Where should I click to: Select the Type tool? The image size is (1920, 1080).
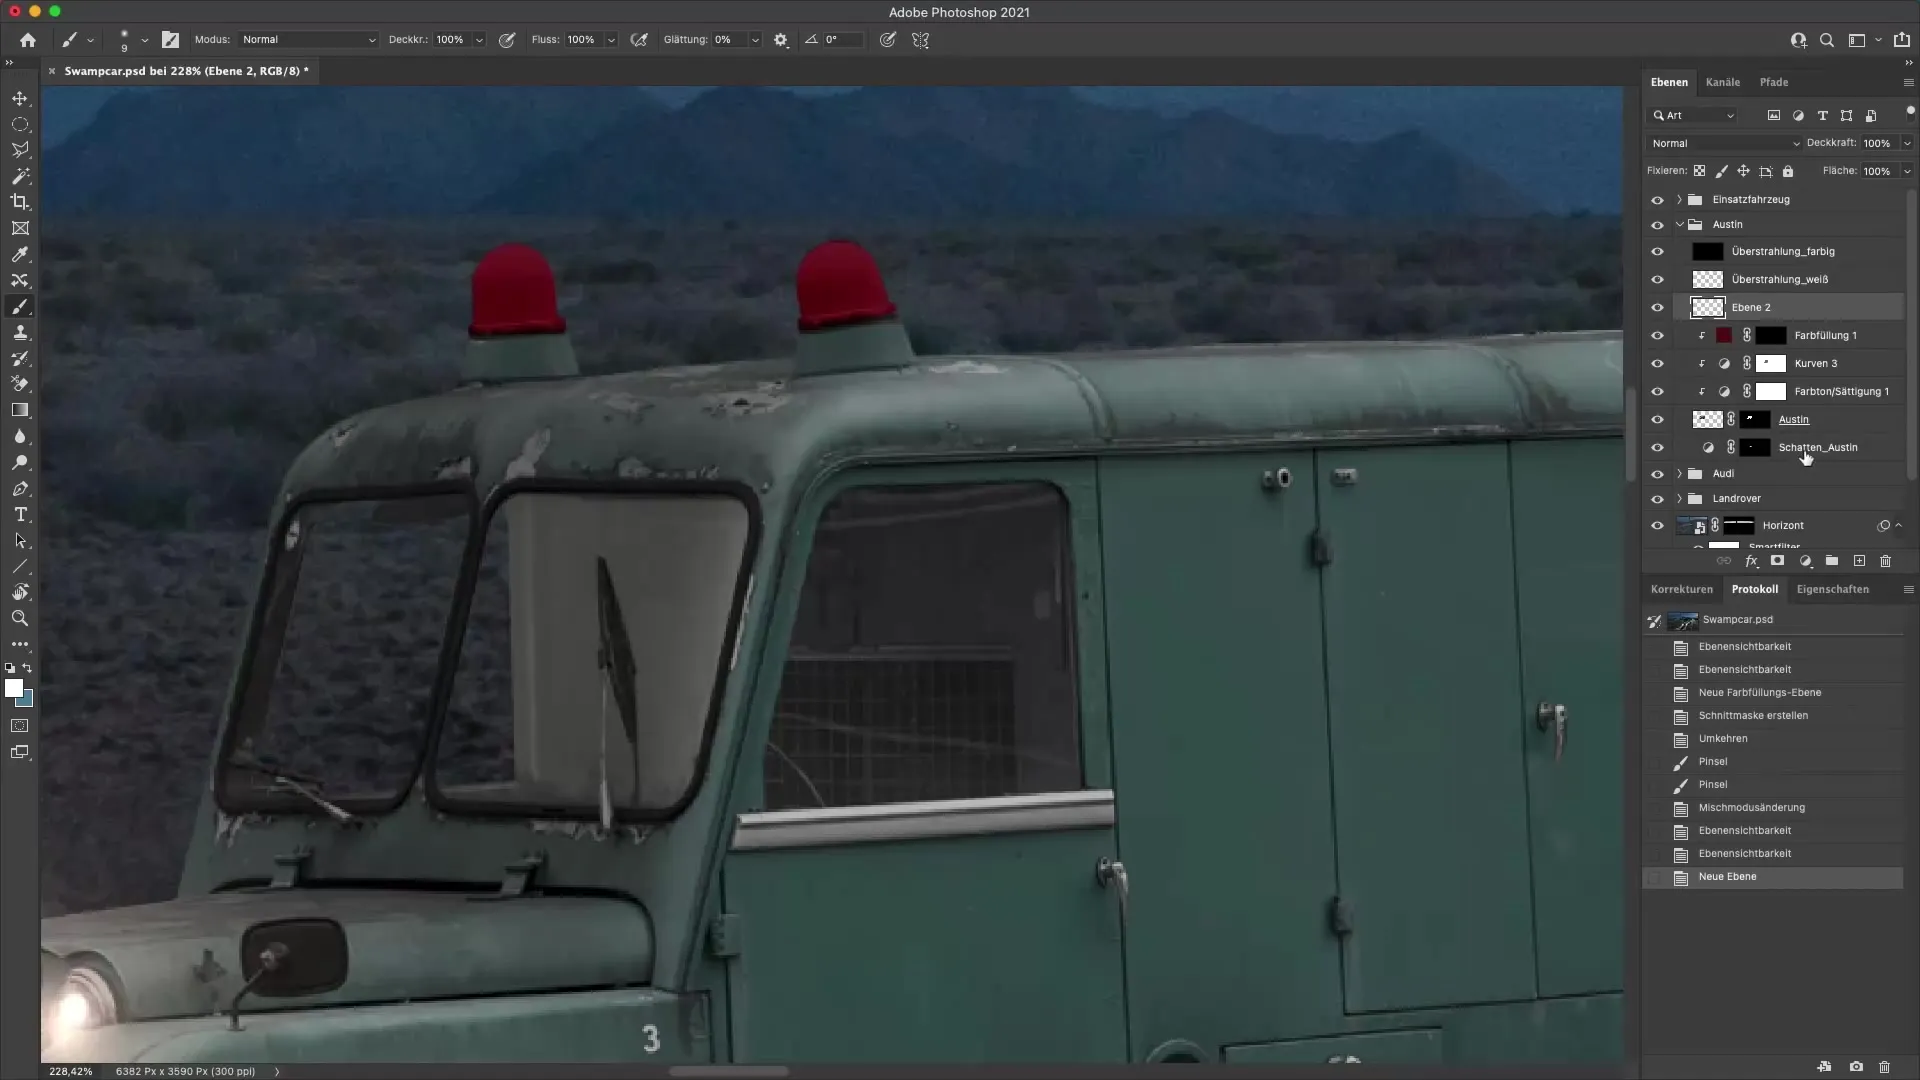(20, 515)
